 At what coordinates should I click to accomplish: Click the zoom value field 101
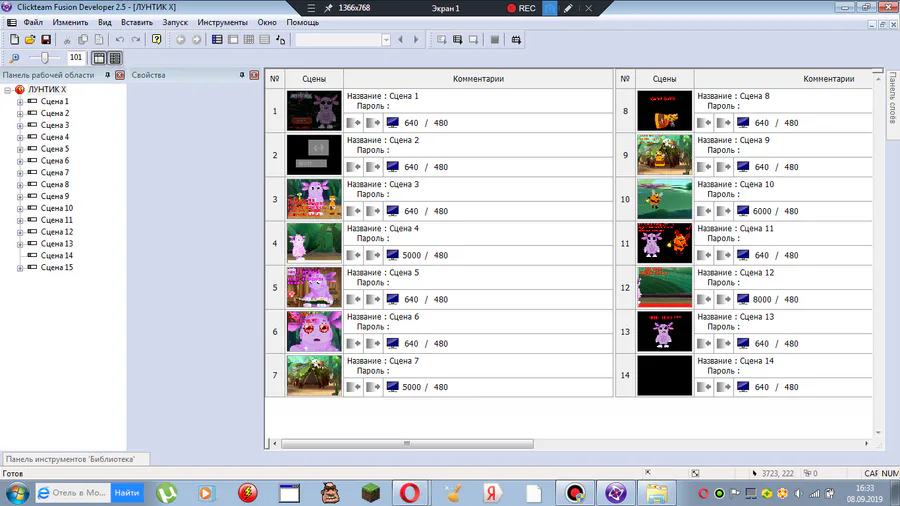coord(76,57)
